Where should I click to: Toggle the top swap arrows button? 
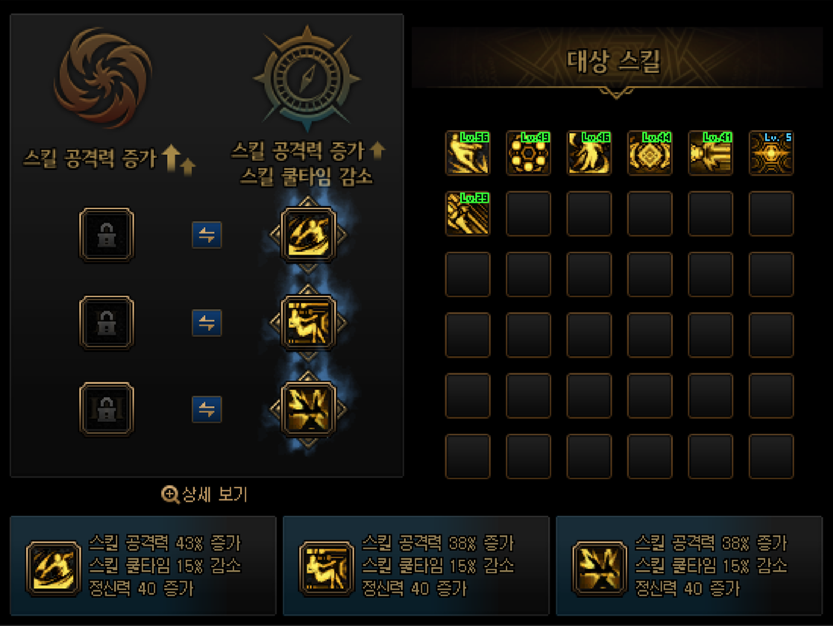(207, 235)
